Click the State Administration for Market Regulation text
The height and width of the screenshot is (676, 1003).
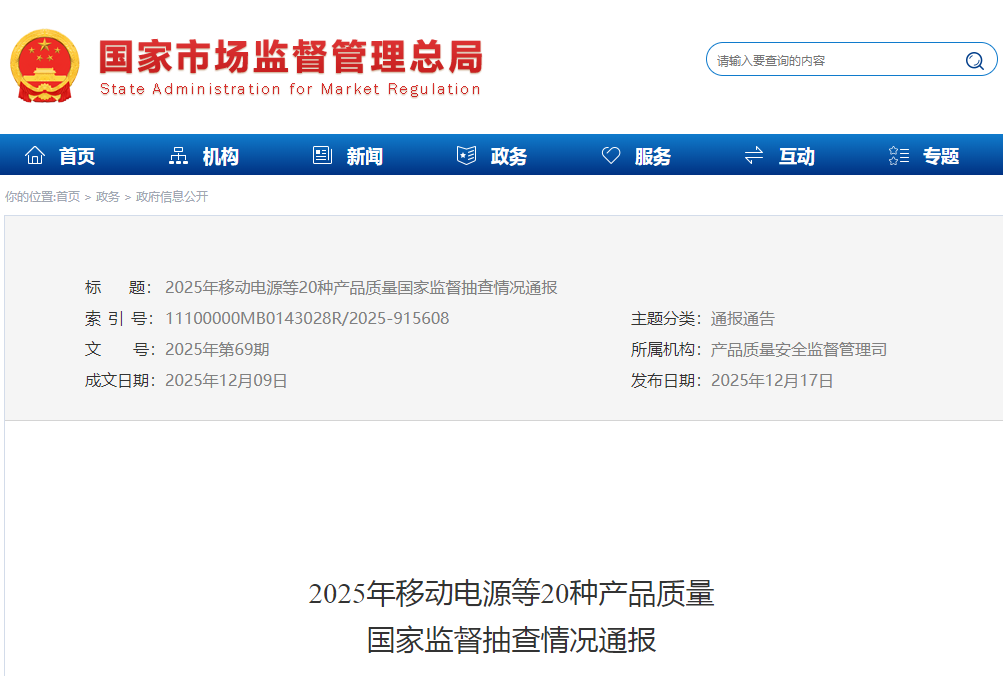tap(290, 89)
